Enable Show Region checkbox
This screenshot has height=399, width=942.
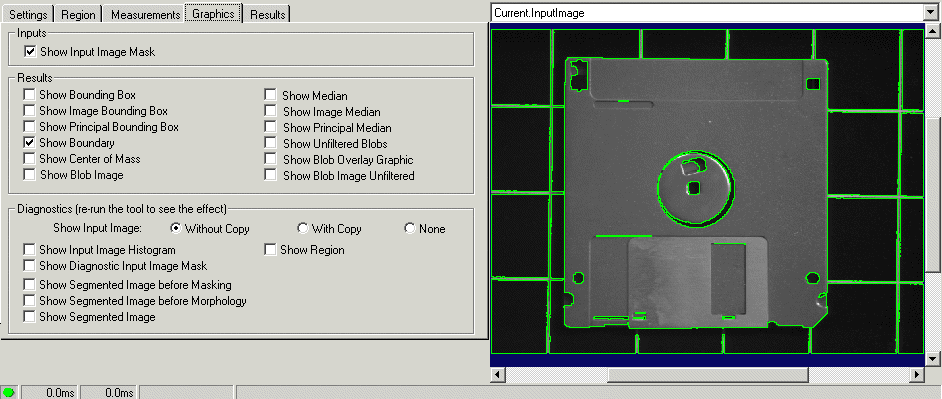[x=270, y=249]
